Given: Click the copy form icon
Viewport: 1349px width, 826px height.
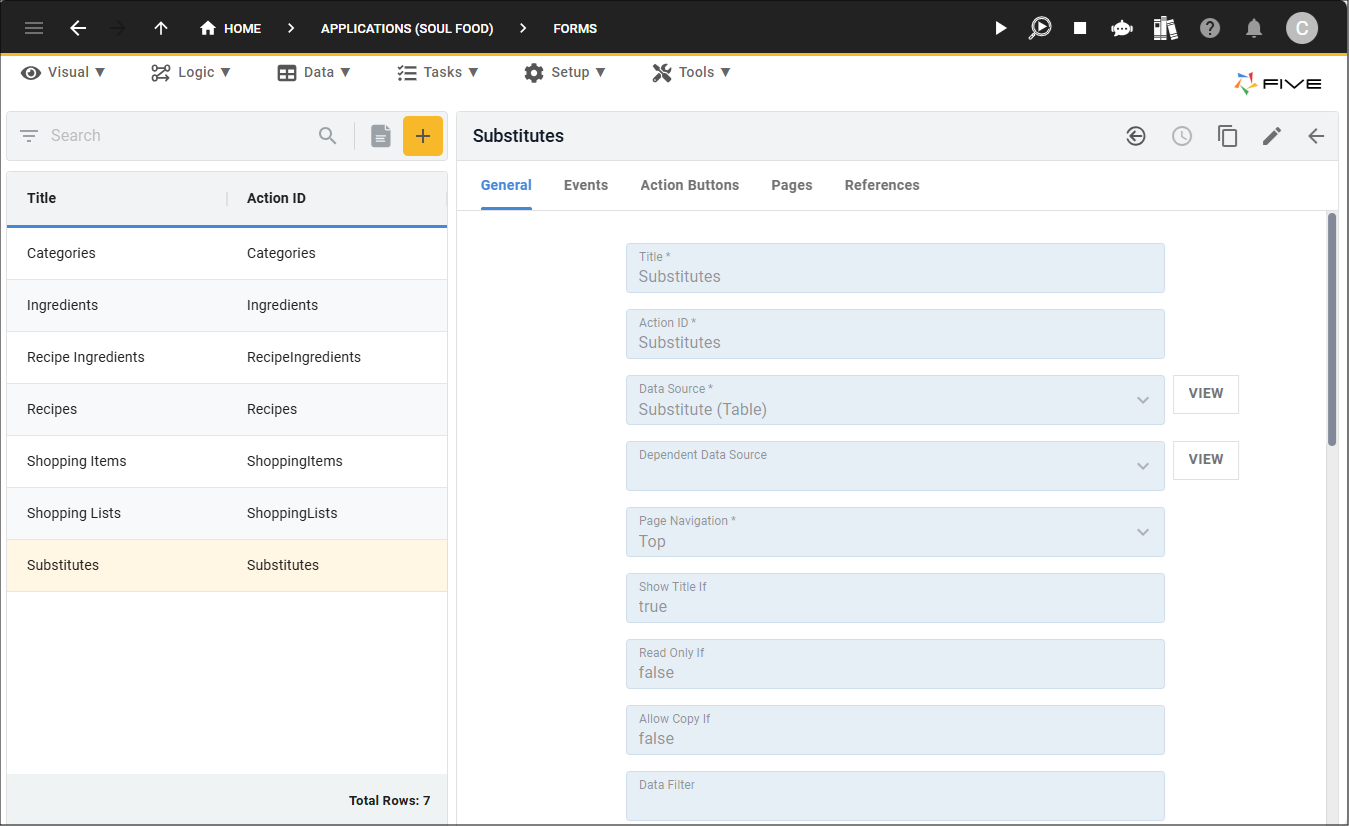Looking at the screenshot, I should [x=1227, y=136].
